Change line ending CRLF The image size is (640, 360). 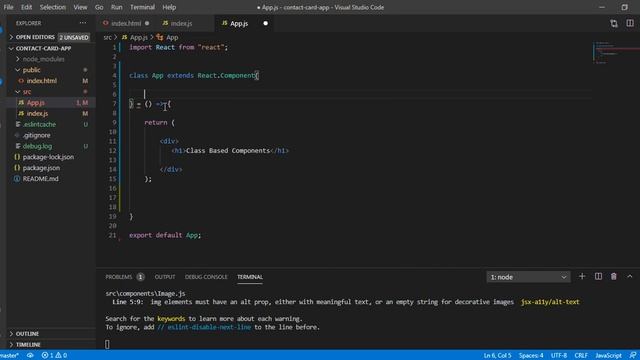581,356
